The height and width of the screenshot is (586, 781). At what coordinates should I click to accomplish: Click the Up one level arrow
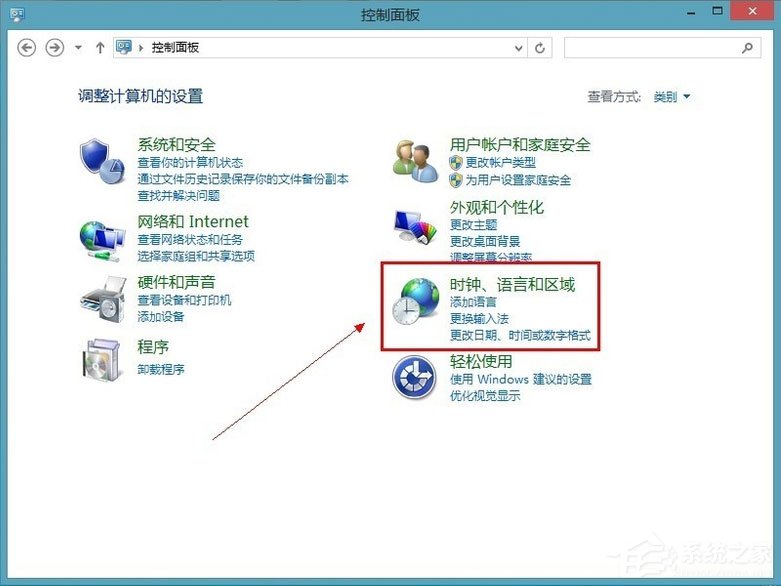point(99,47)
